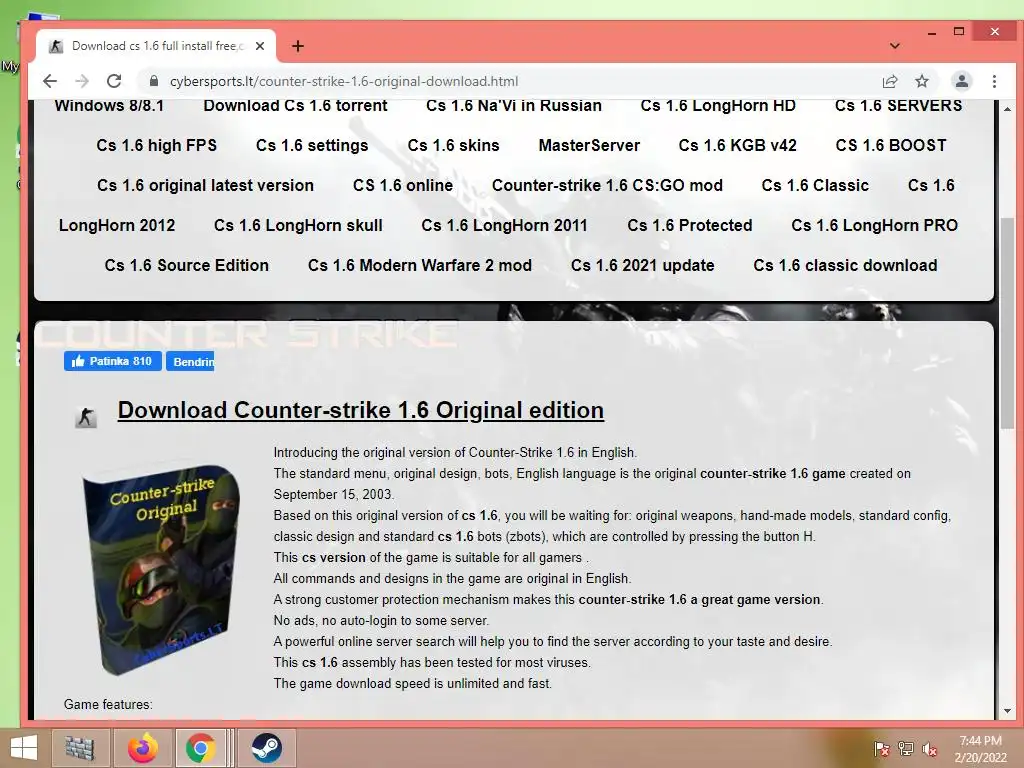Click the network tray icon

[x=906, y=749]
